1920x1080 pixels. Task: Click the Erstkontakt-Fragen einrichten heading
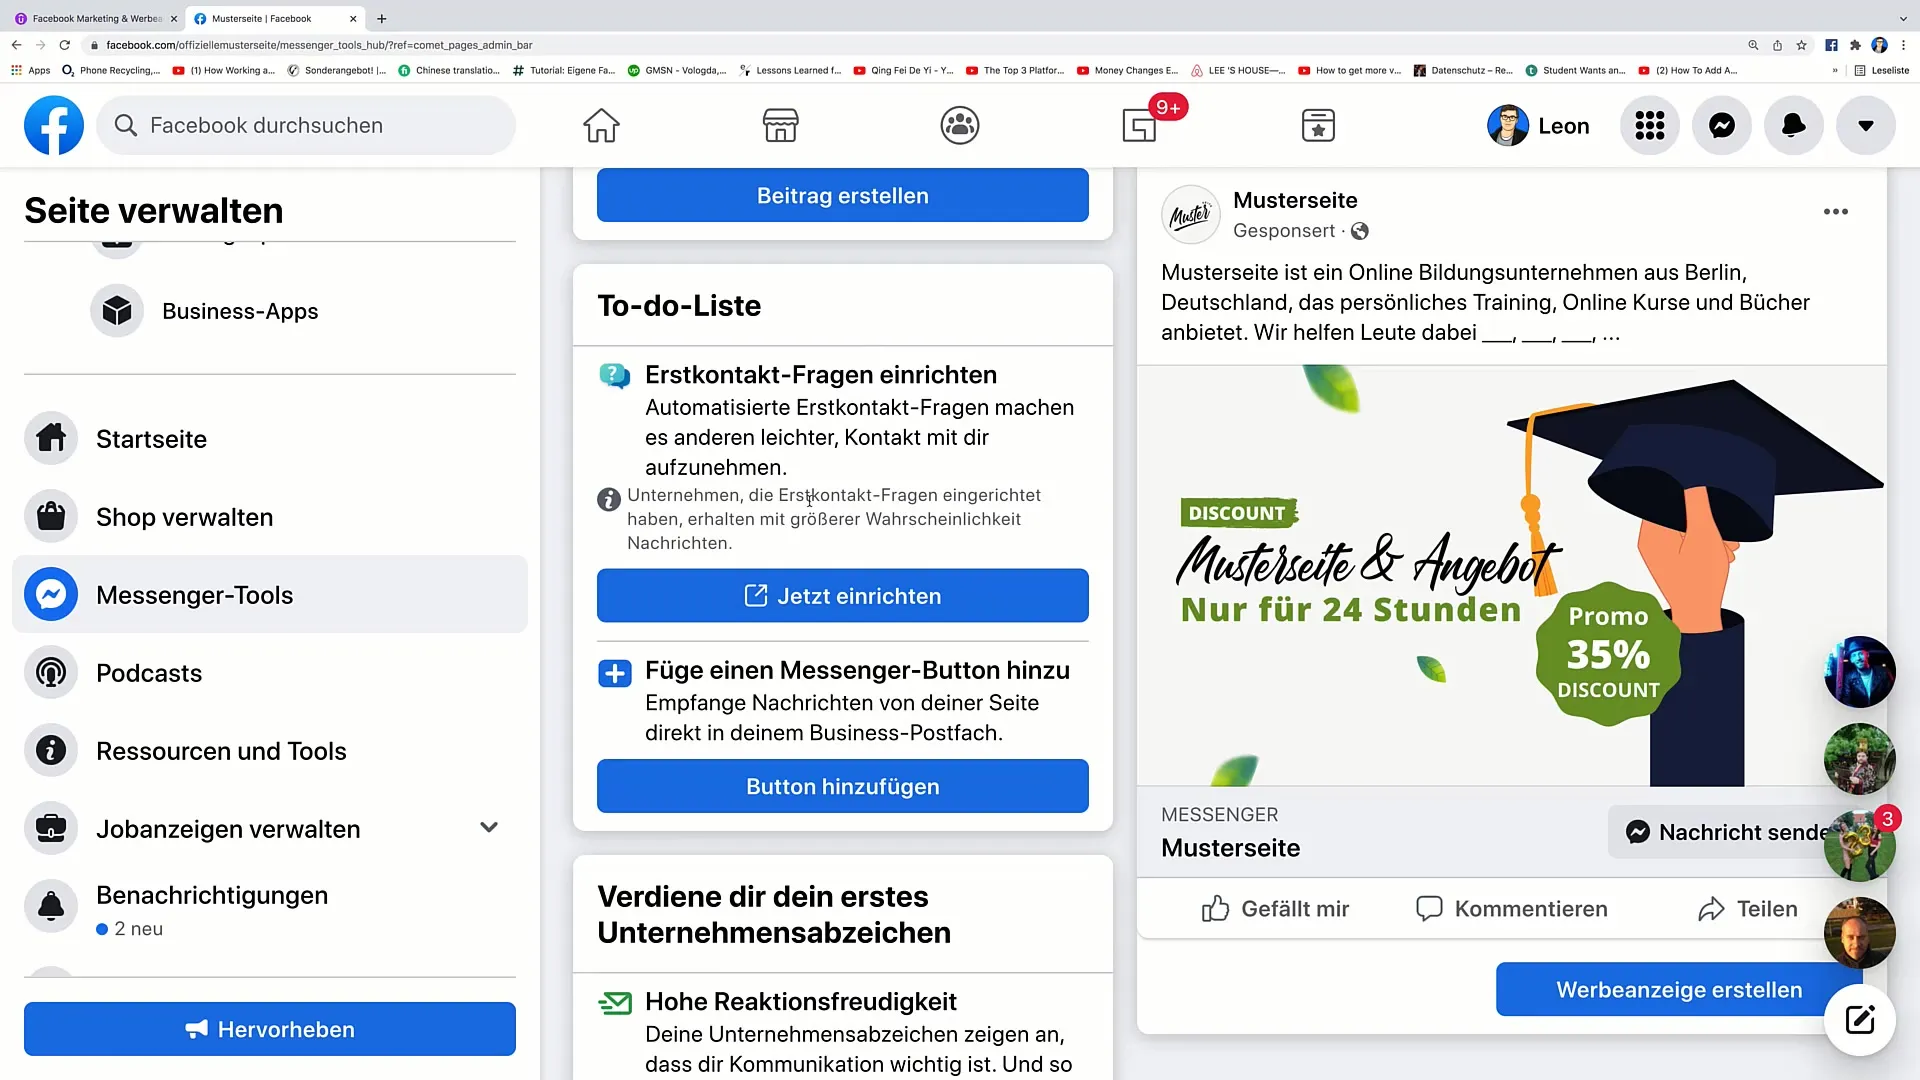coord(820,374)
